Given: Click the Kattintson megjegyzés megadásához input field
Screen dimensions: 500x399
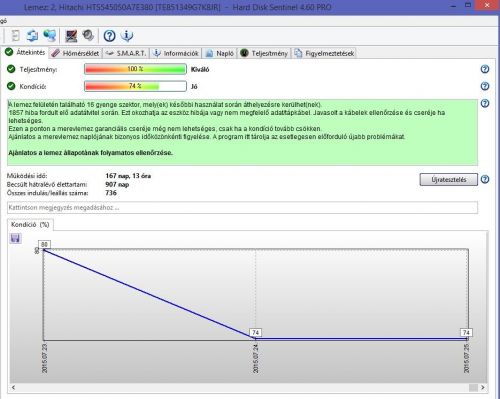Looking at the screenshot, I should tap(242, 208).
